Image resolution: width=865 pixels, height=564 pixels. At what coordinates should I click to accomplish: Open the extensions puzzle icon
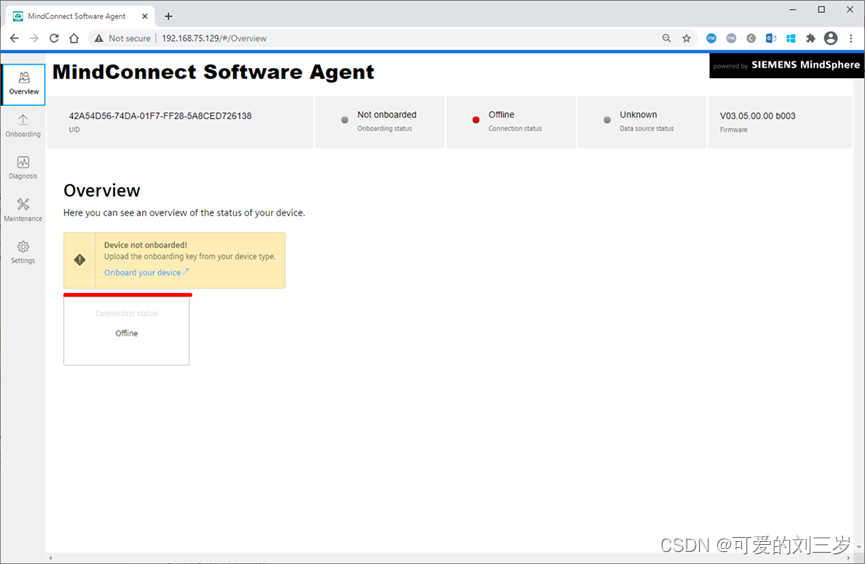coord(810,38)
